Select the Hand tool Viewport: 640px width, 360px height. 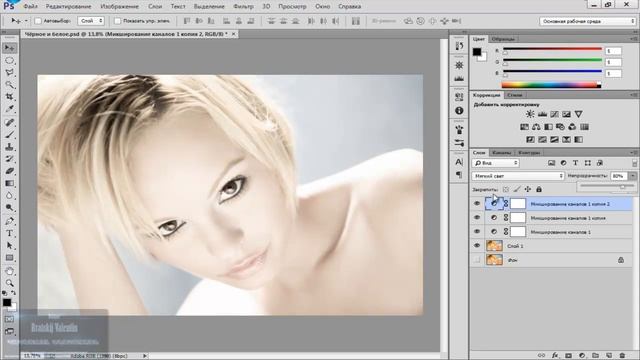tap(9, 271)
